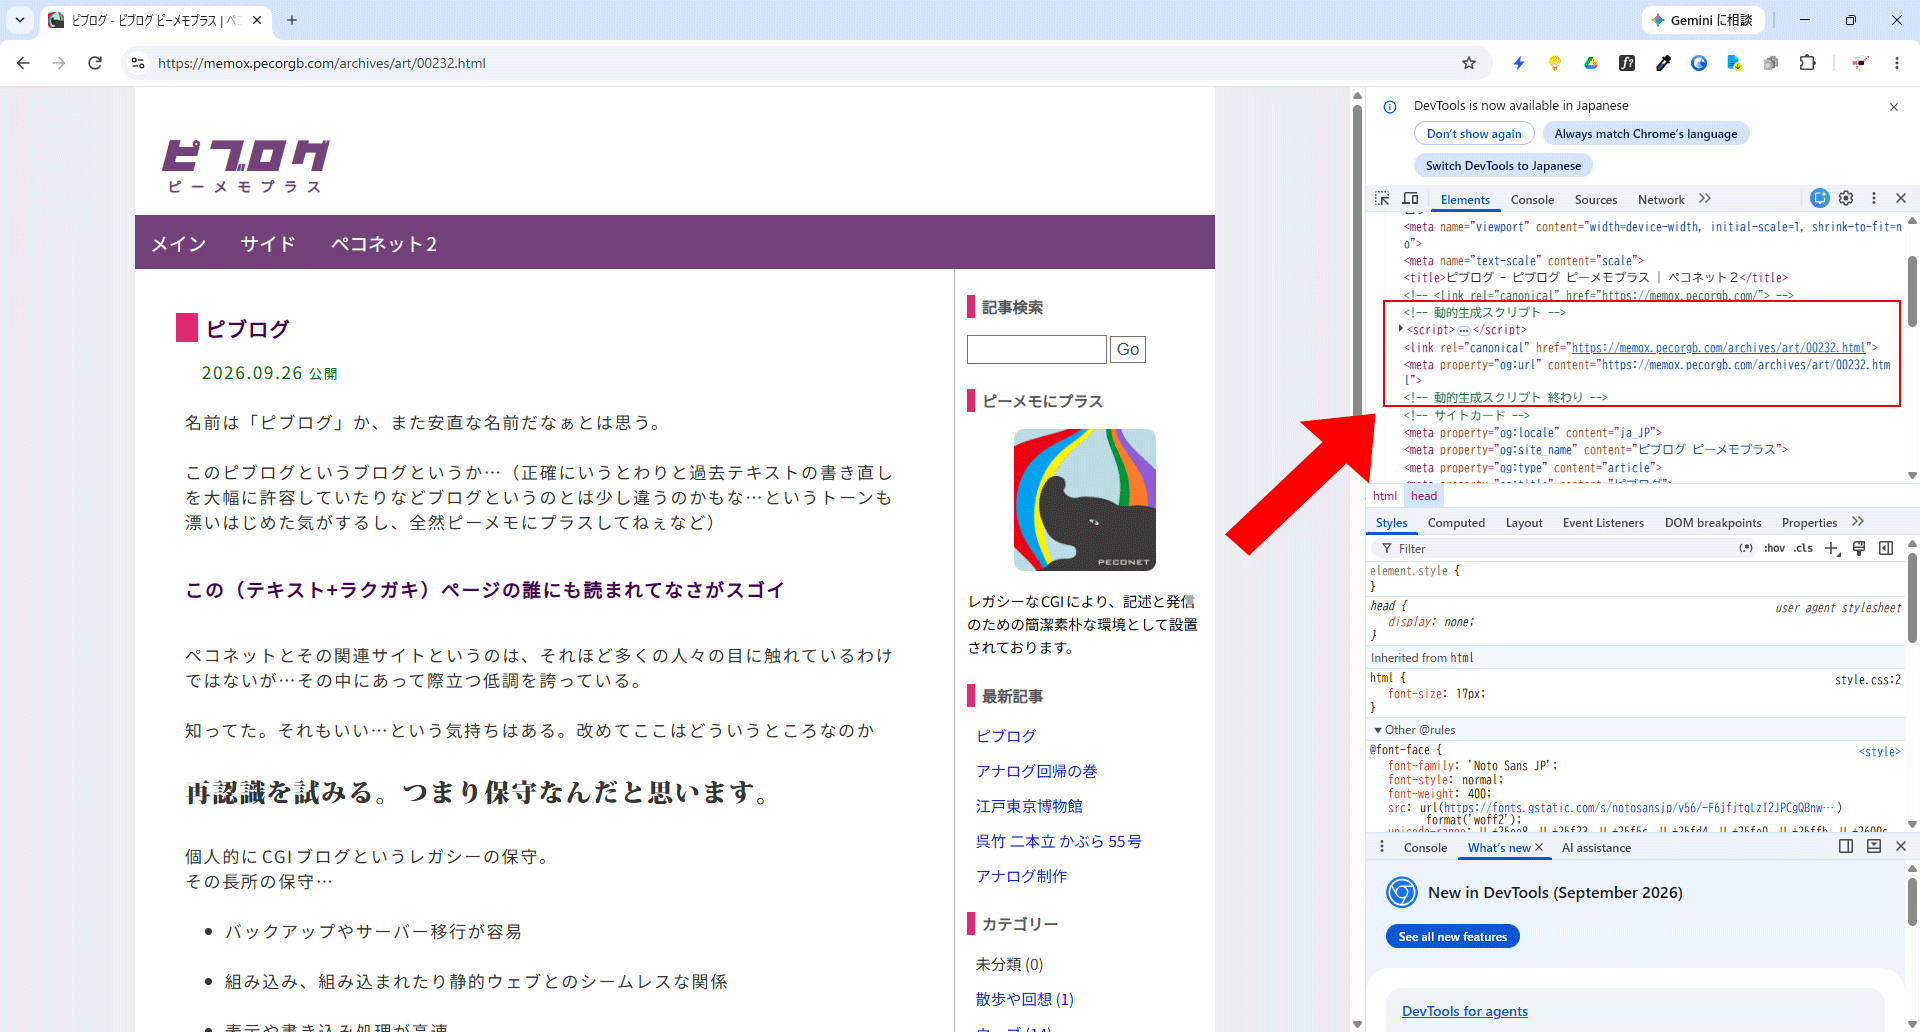This screenshot has height=1032, width=1920.
Task: Open DevTools settings gear
Action: click(1846, 198)
